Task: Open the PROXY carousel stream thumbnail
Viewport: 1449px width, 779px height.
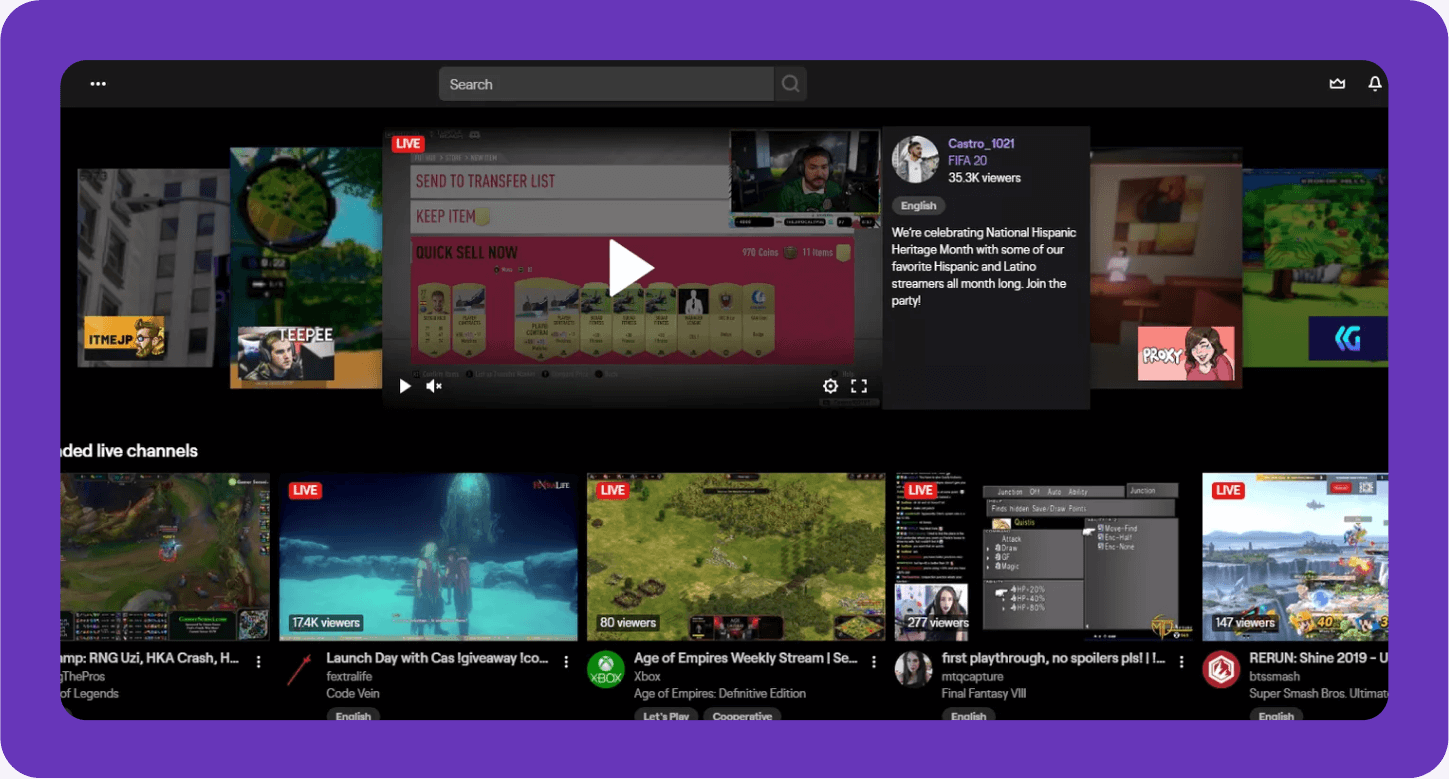Action: pos(1166,268)
